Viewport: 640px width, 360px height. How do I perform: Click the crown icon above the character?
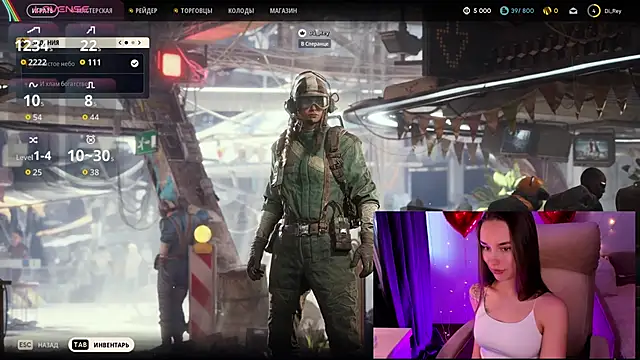click(302, 33)
